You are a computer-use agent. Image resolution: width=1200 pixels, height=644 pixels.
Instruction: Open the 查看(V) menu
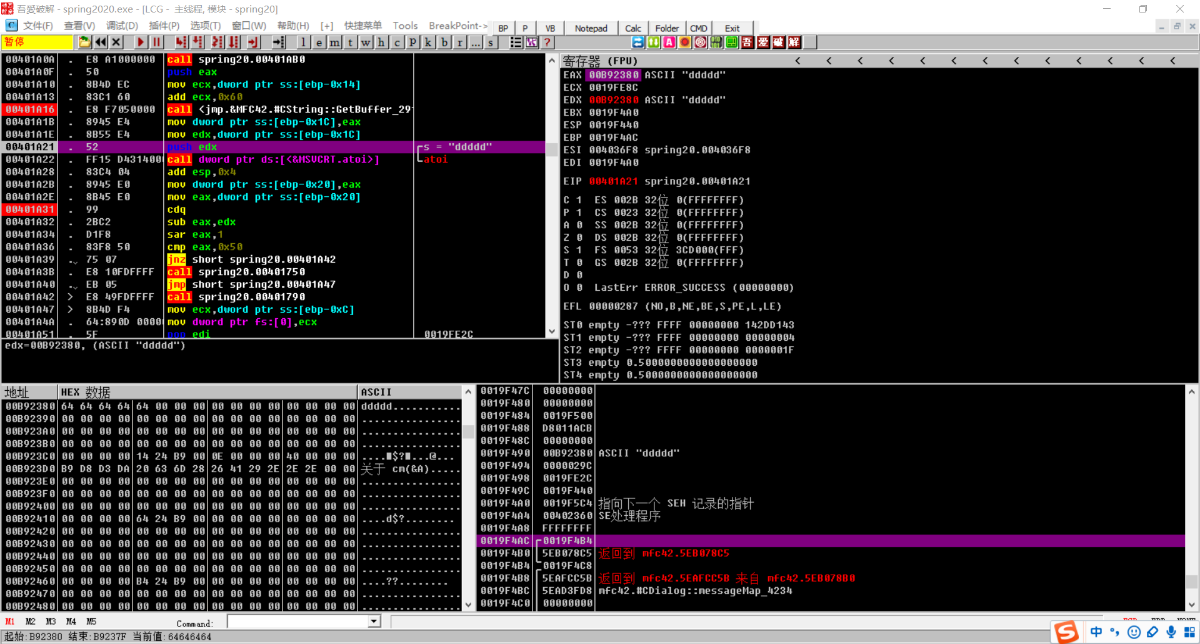pyautogui.click(x=80, y=26)
